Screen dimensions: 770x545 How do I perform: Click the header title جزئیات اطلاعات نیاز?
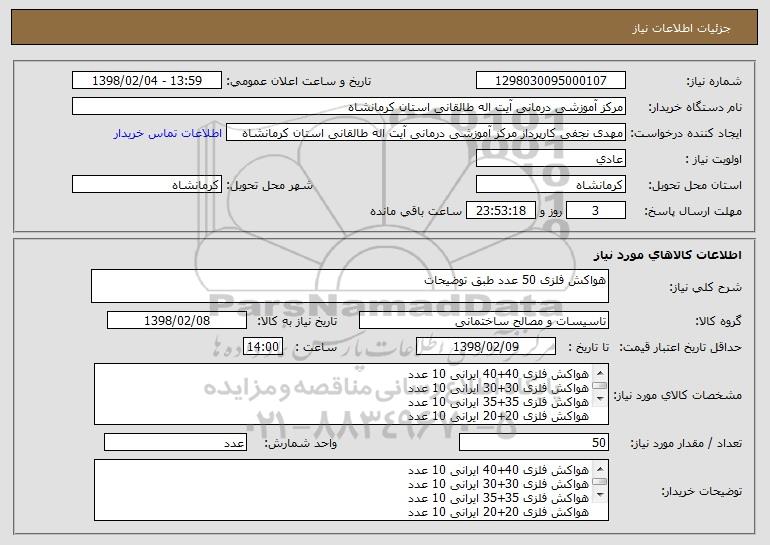681,28
